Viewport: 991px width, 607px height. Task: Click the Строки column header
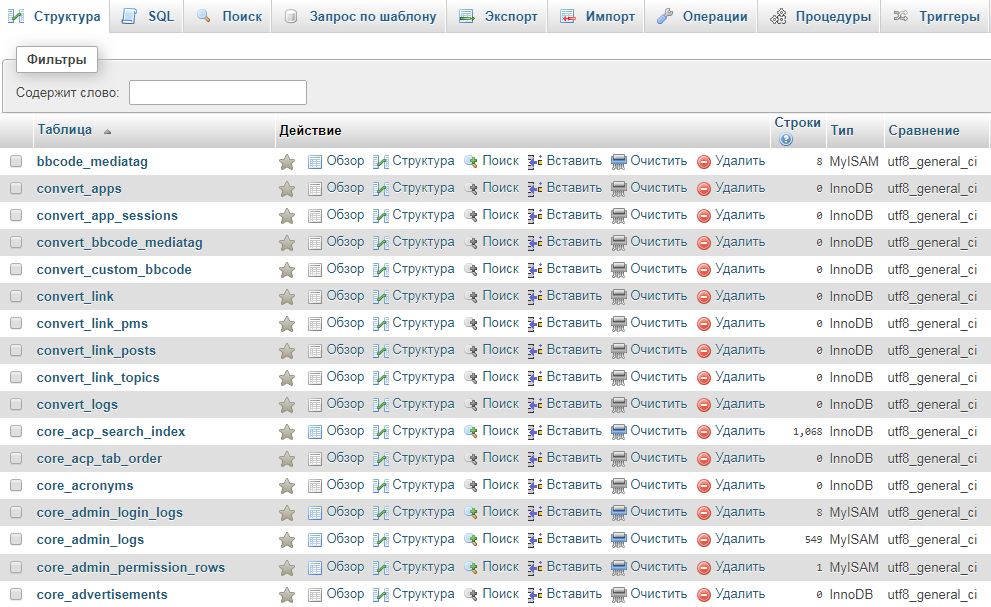click(797, 123)
